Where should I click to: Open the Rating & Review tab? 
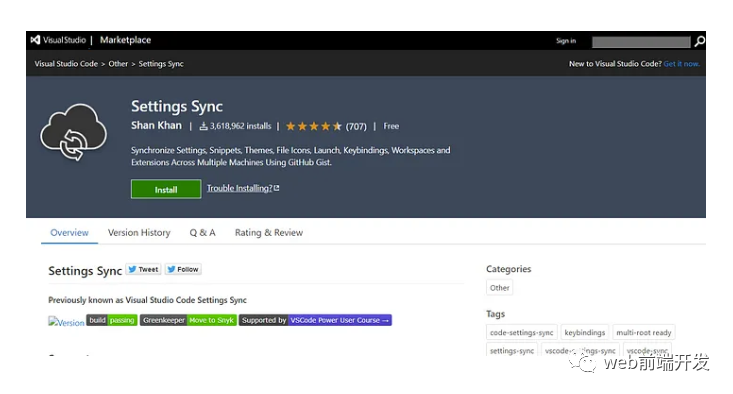click(x=269, y=232)
